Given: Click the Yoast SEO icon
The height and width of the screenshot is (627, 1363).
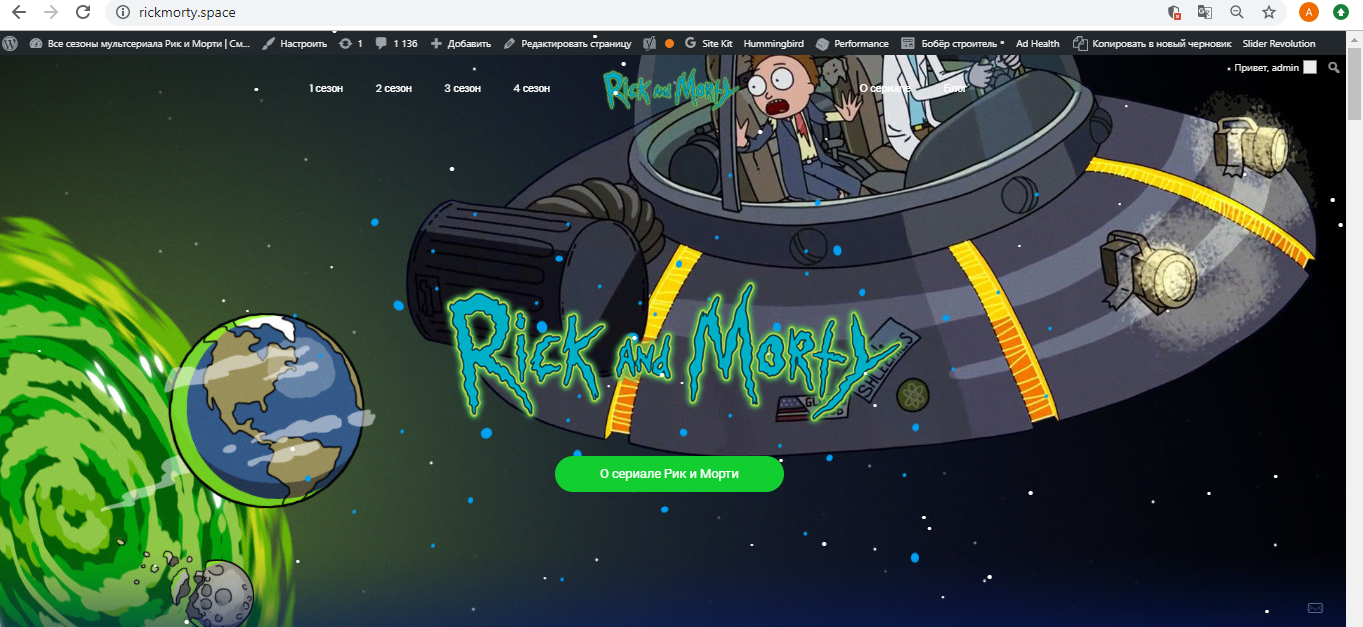Looking at the screenshot, I should coord(648,43).
